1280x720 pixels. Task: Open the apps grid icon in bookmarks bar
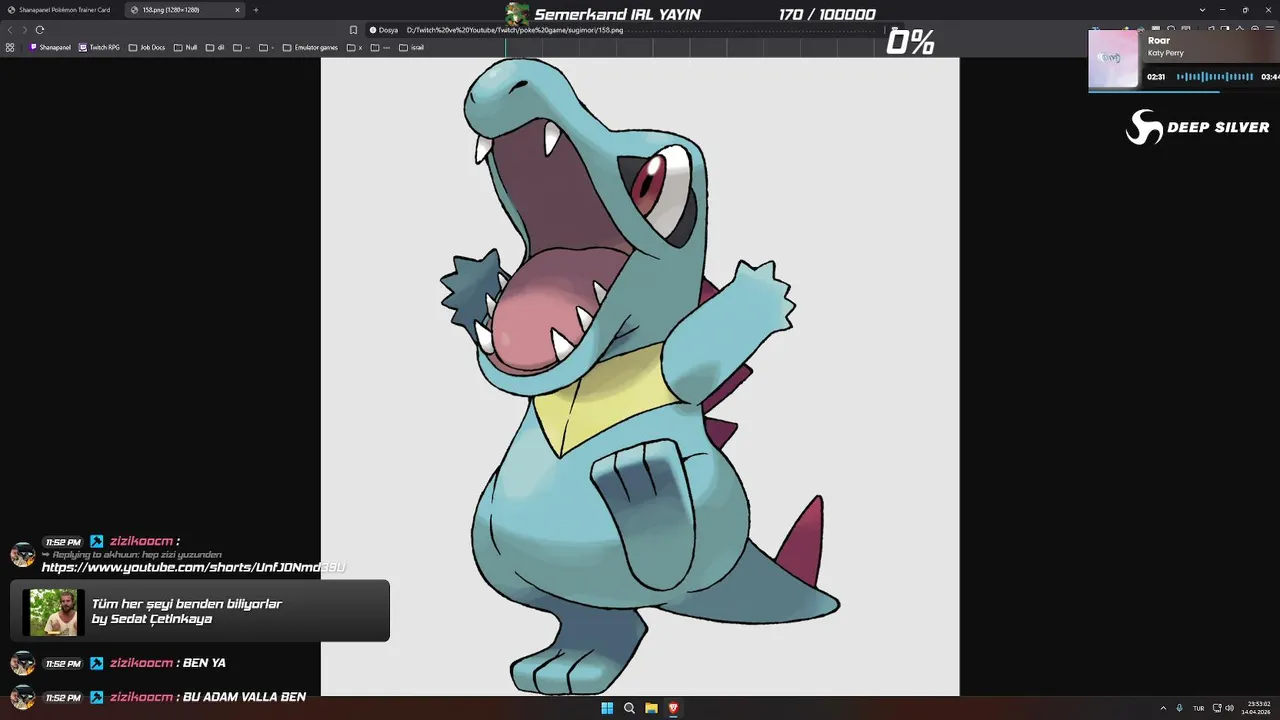[x=10, y=47]
